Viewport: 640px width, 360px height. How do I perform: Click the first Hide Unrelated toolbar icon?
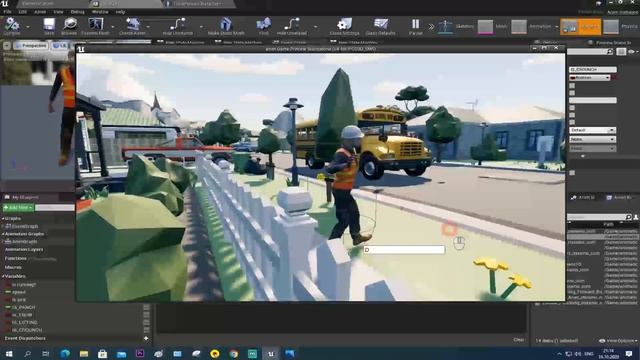point(178,25)
